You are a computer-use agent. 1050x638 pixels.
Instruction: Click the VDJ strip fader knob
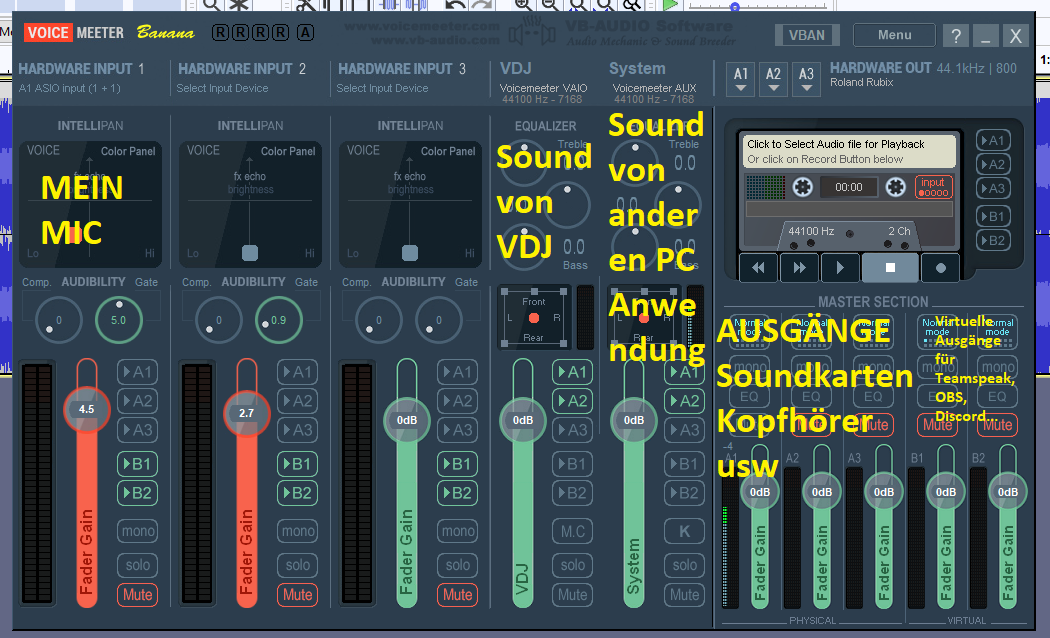[x=522, y=420]
